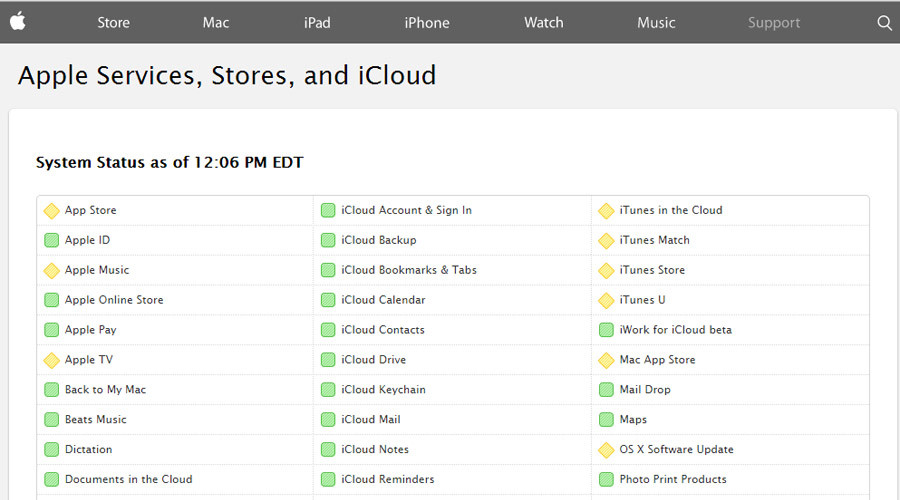This screenshot has height=500, width=900.
Task: Click the green square beside Apple Online Store
Action: tap(52, 300)
